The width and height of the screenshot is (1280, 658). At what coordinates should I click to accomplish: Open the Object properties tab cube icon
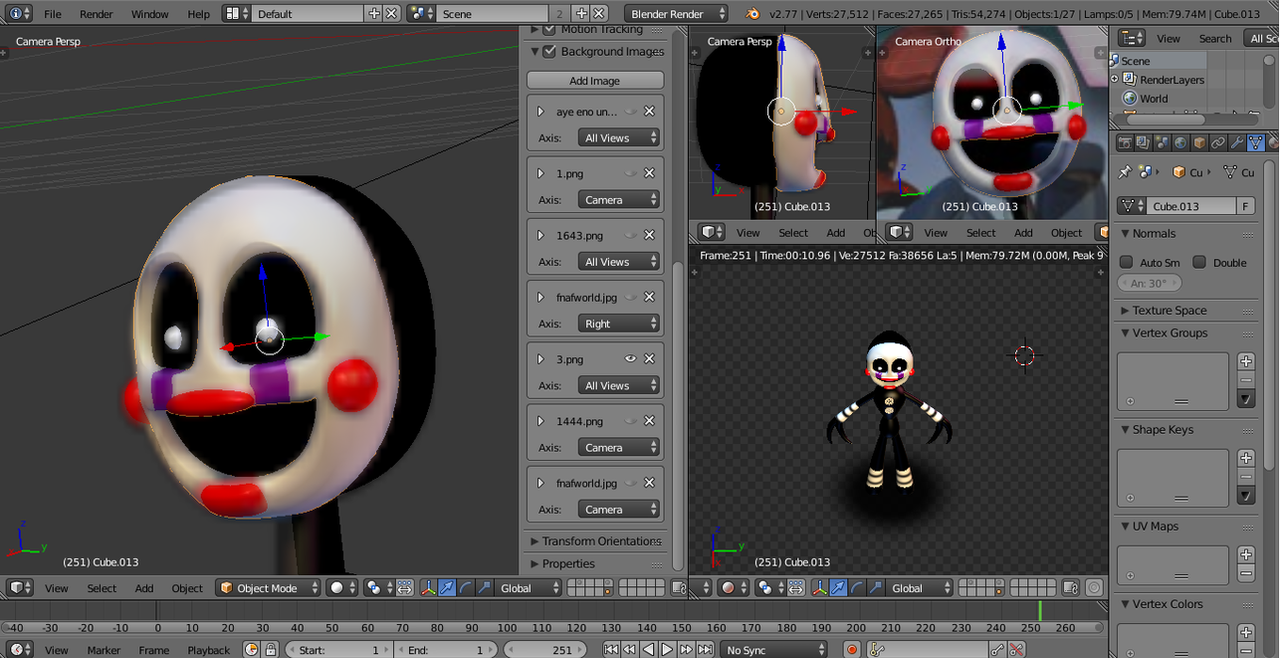(1199, 143)
